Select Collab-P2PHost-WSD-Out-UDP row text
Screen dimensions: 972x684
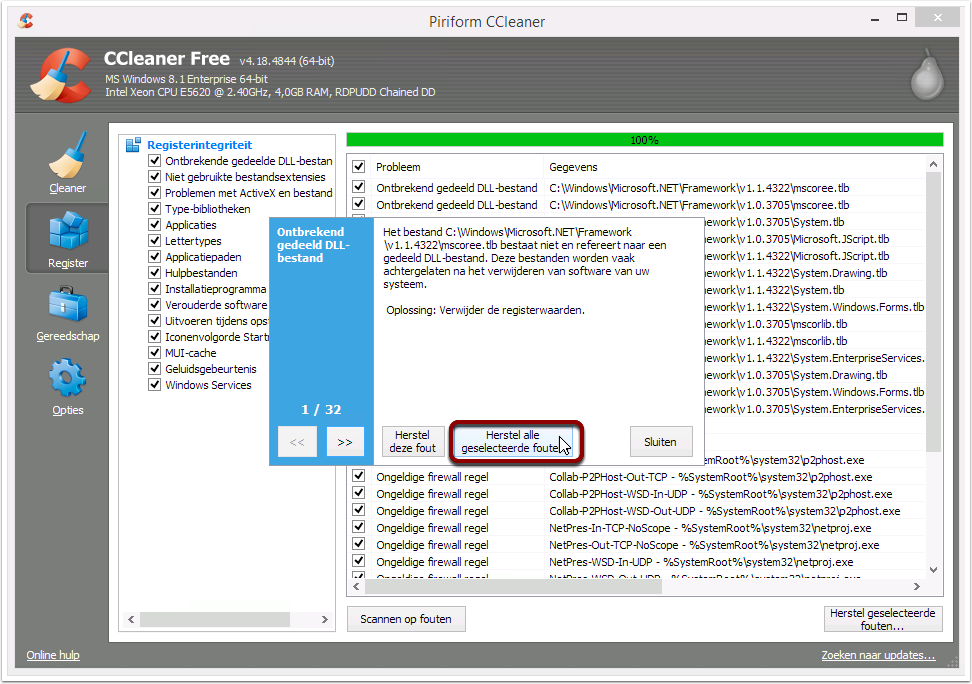pos(725,510)
